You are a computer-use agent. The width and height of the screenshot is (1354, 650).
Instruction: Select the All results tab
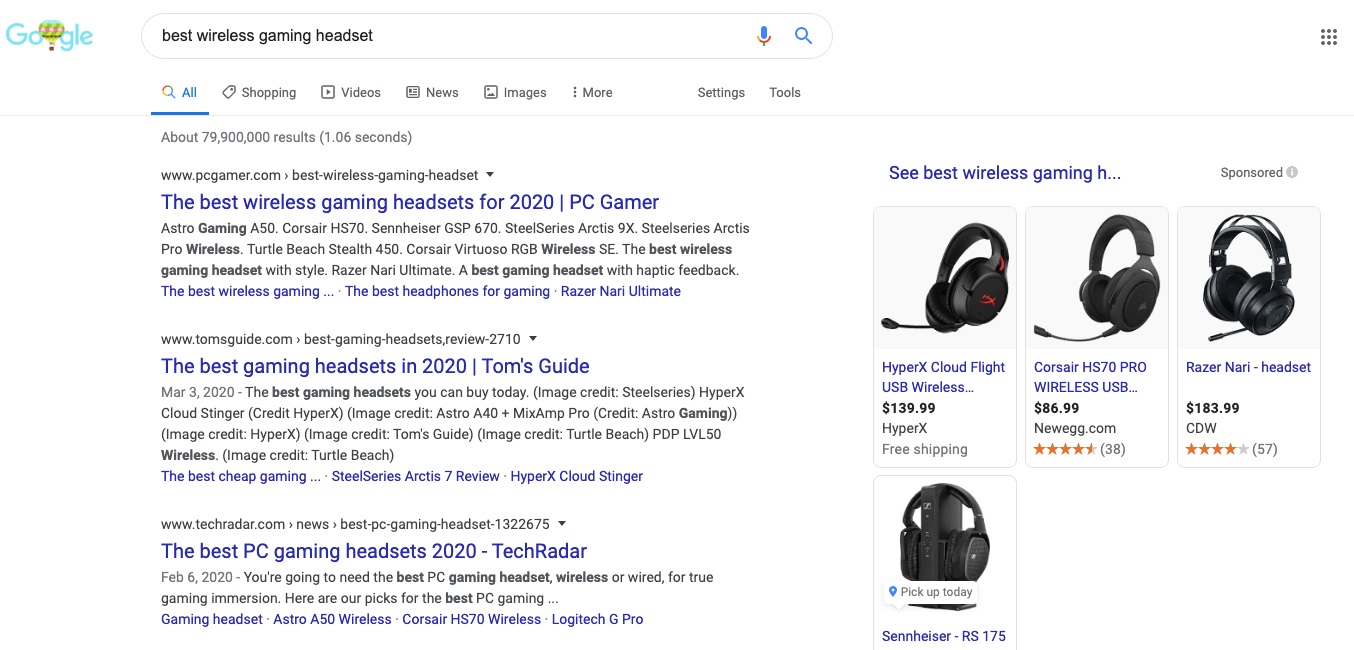click(x=180, y=92)
